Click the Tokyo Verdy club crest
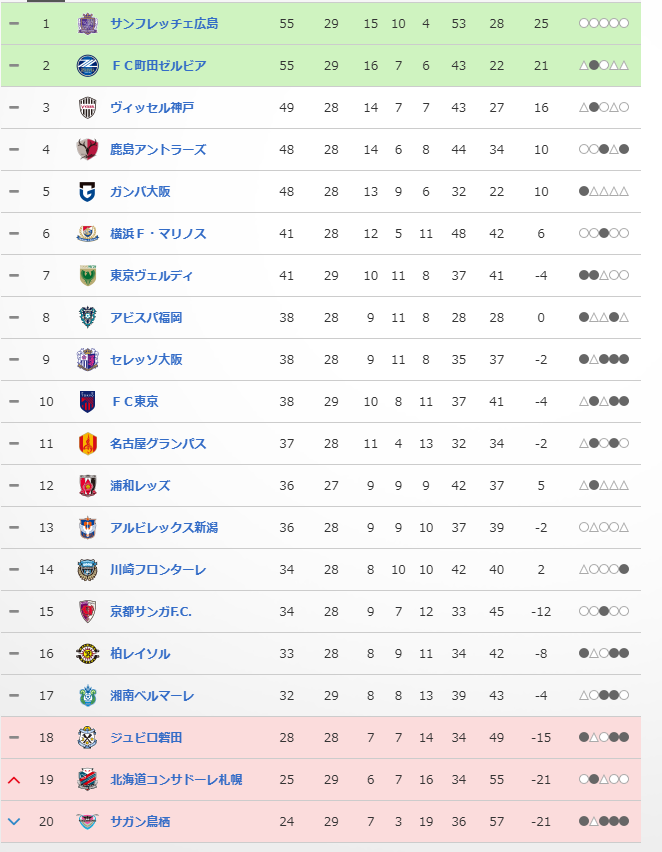 pyautogui.click(x=88, y=276)
